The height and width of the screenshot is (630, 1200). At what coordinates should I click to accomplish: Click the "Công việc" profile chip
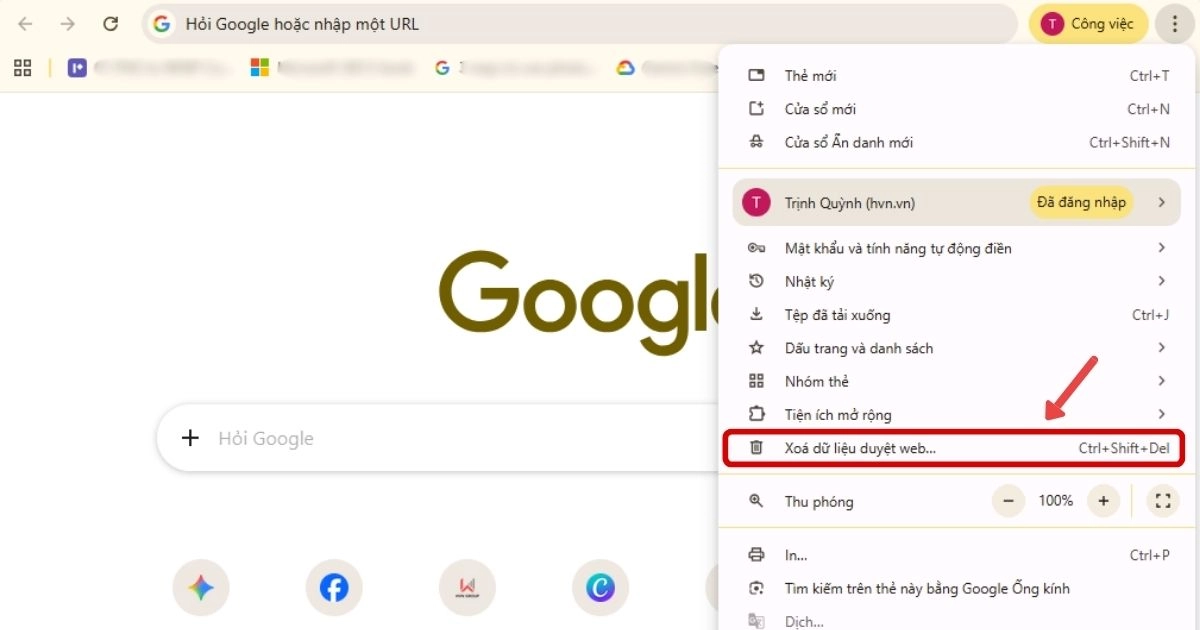(1088, 24)
